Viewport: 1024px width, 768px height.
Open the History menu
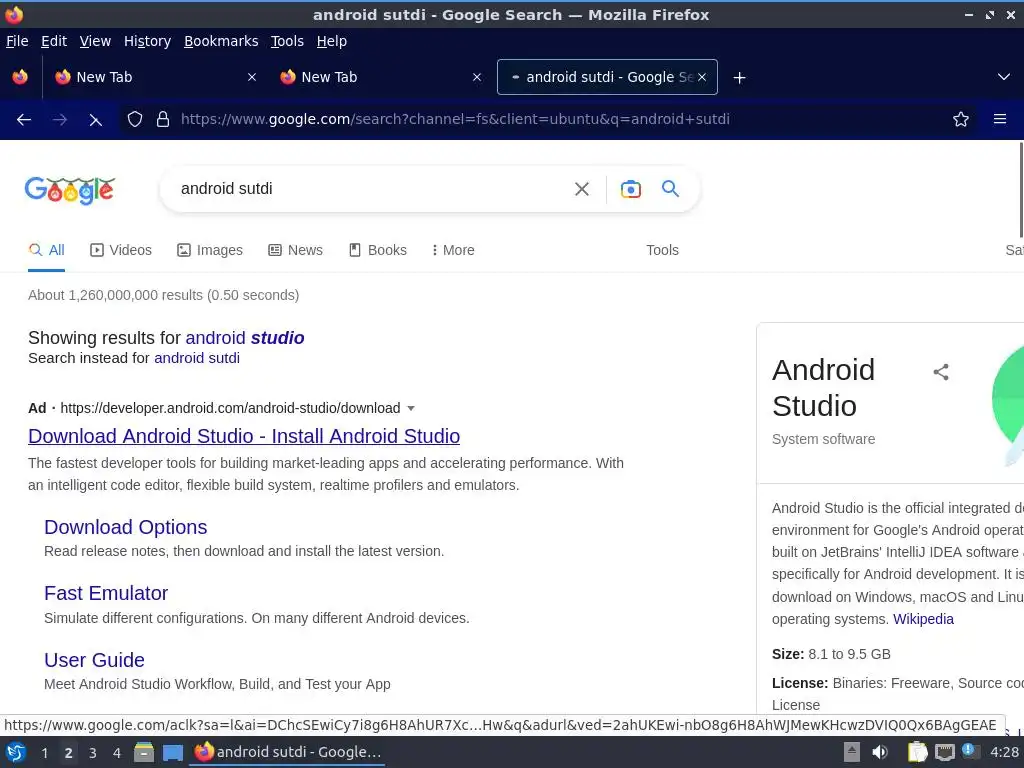point(147,41)
